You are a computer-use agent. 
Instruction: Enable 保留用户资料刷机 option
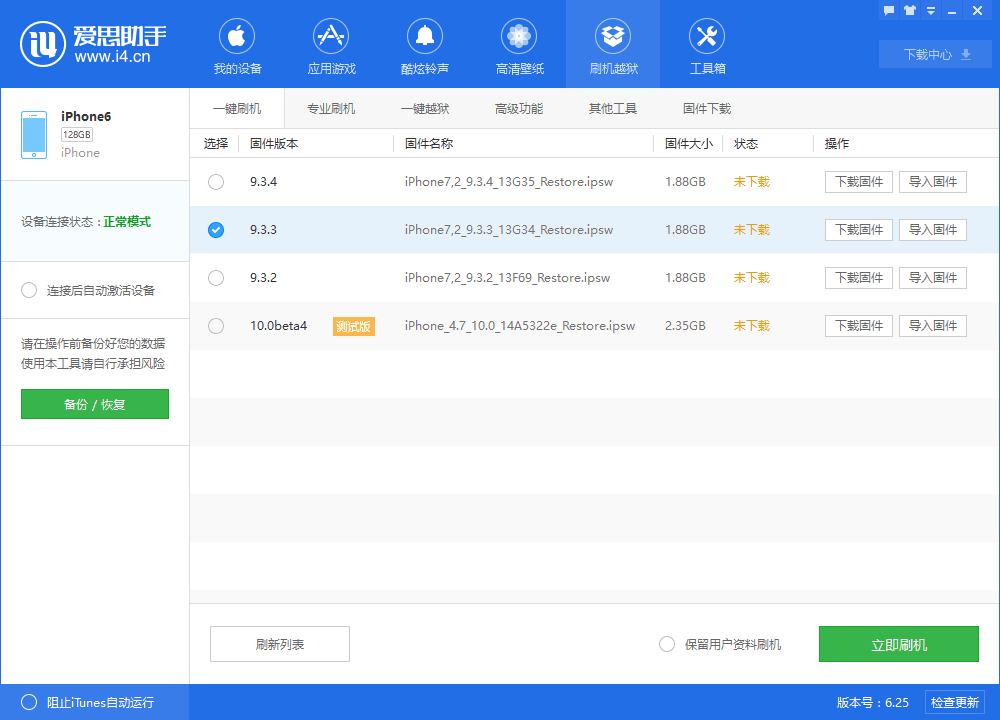click(667, 644)
